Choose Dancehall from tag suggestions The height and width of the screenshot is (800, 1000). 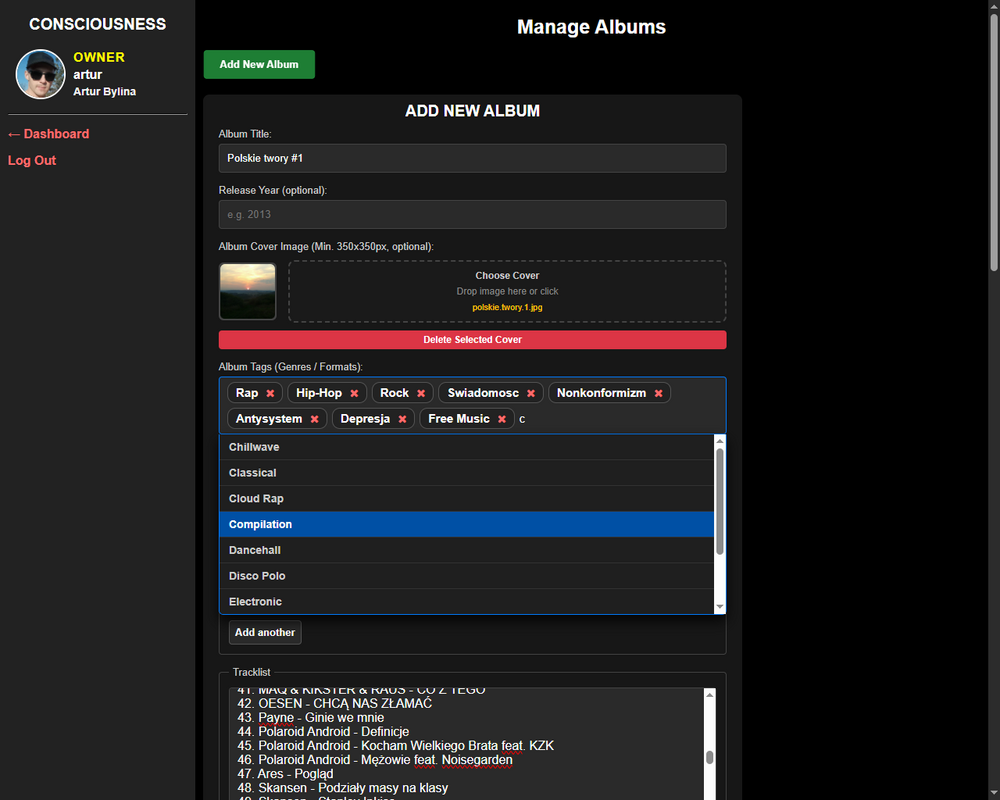(x=467, y=550)
